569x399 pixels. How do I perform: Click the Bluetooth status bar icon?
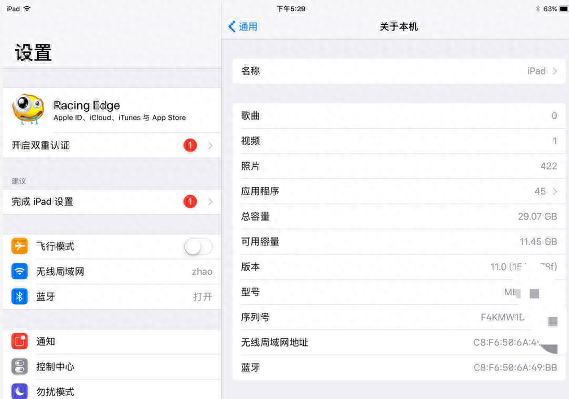(538, 9)
